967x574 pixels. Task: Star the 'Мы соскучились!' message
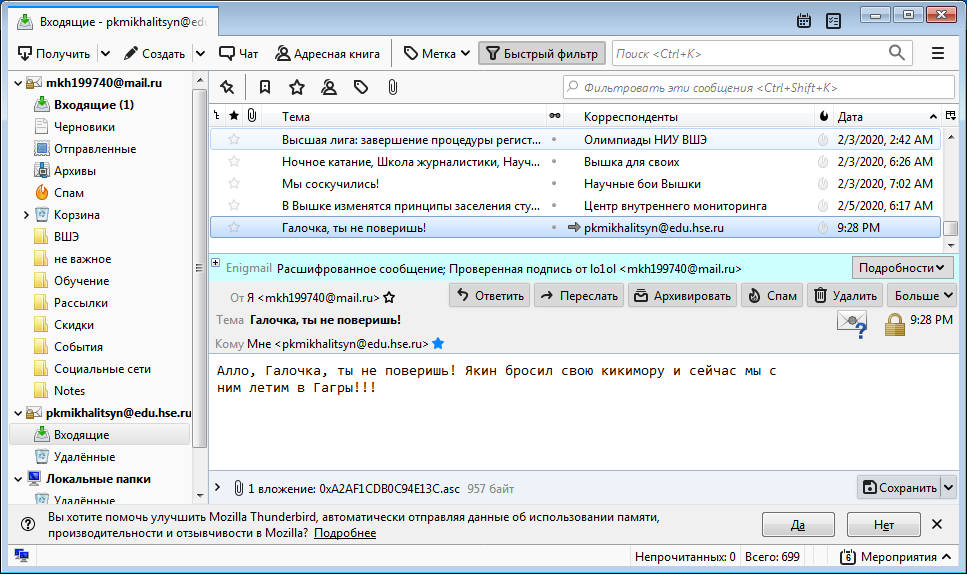[x=234, y=183]
